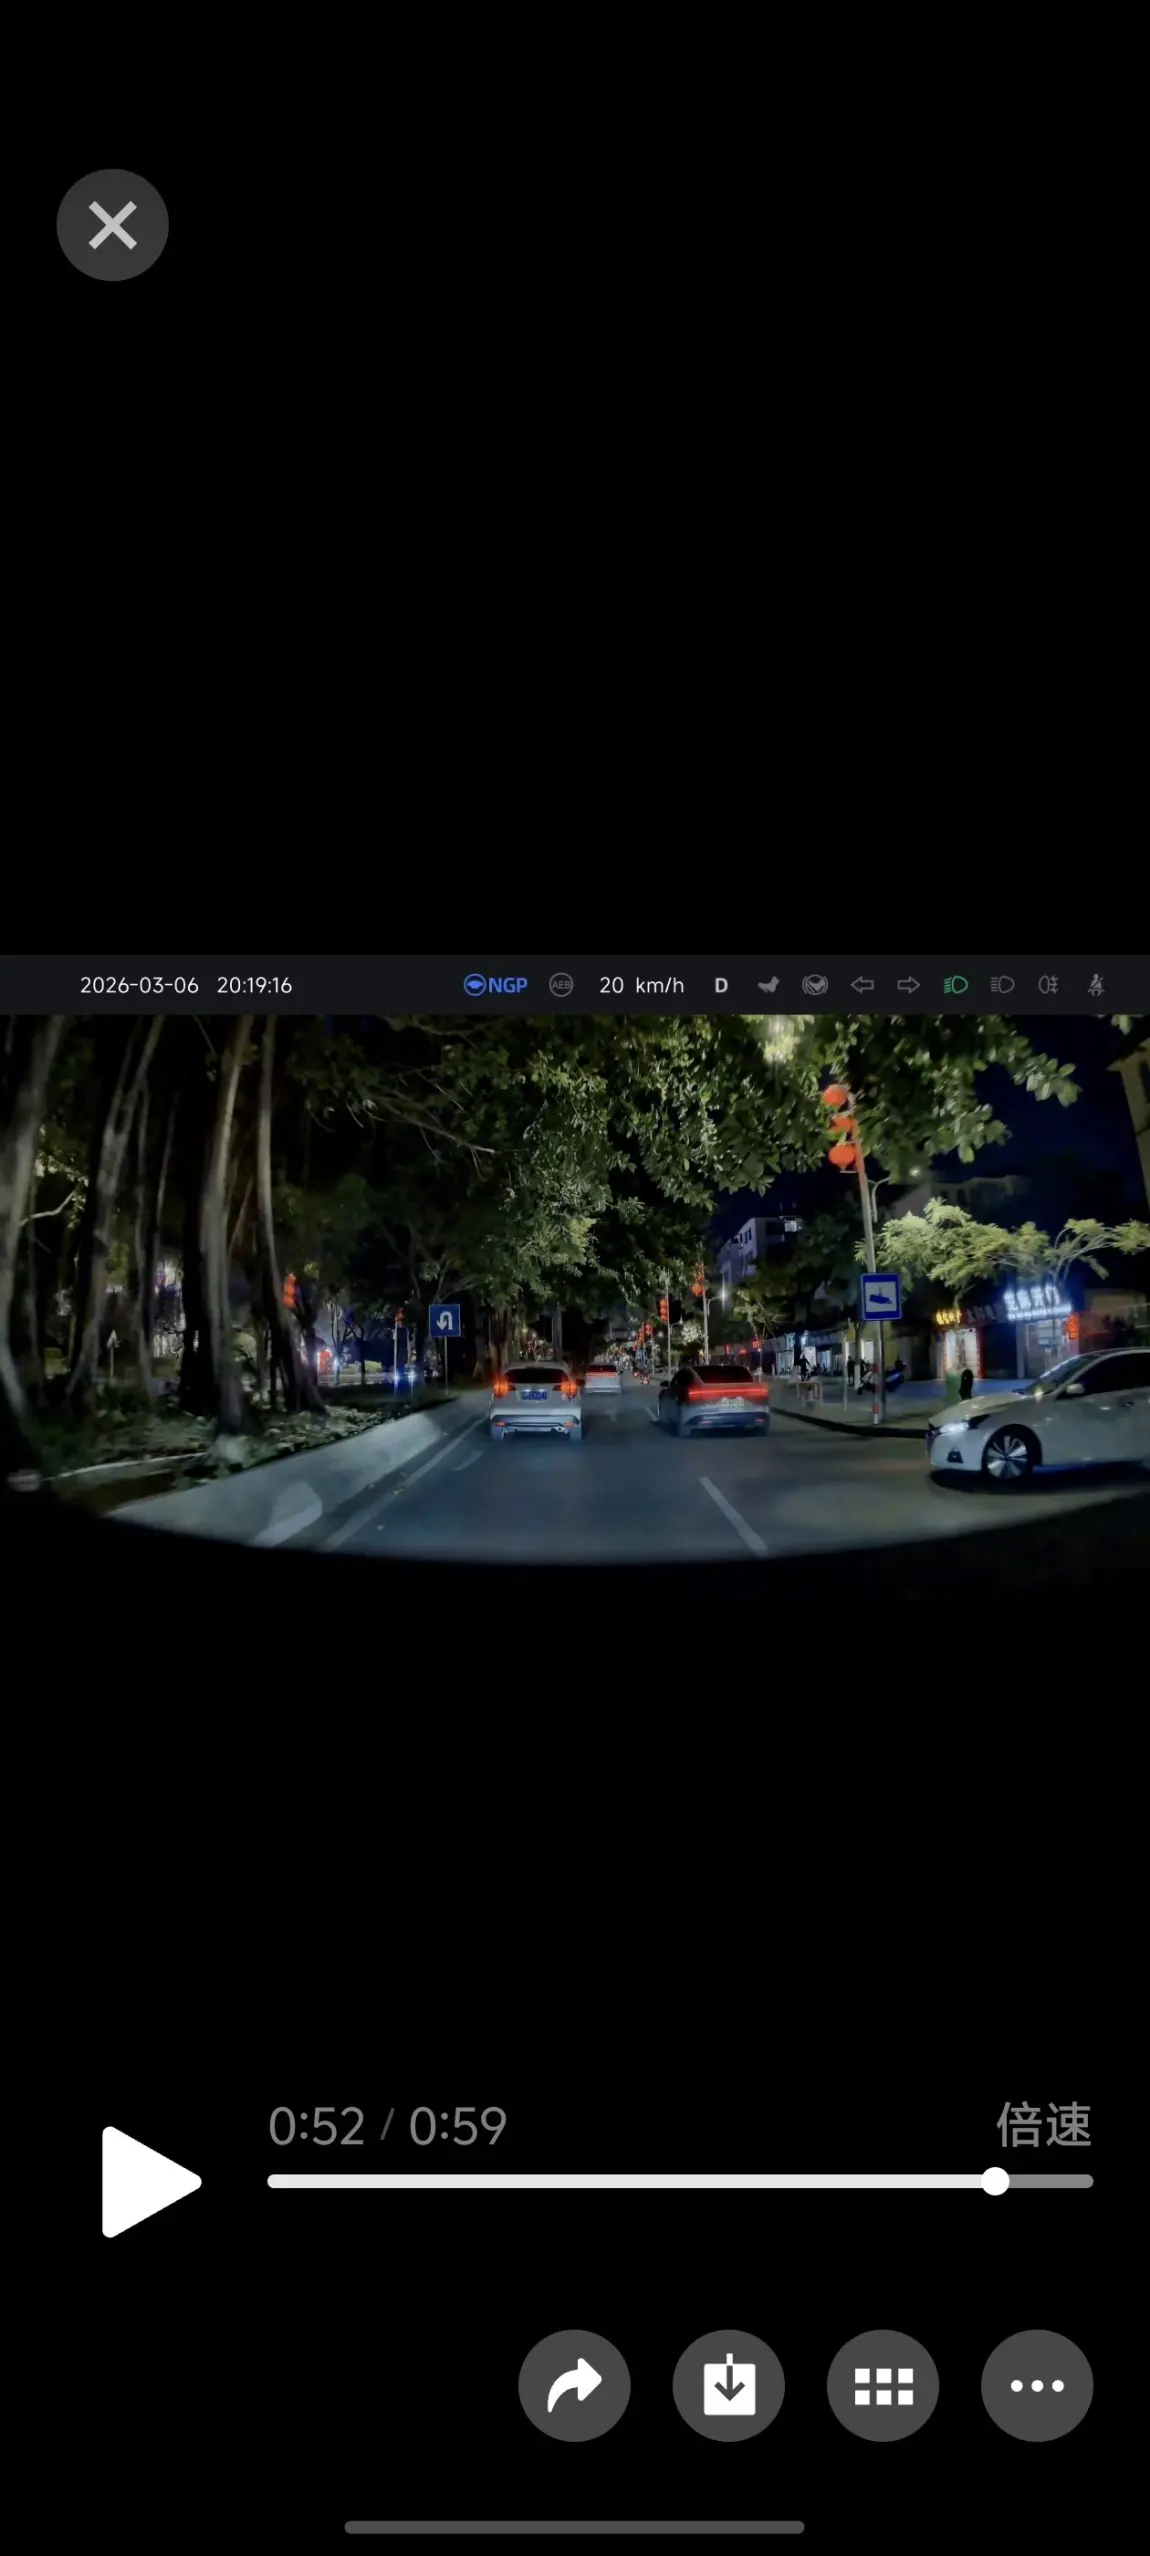Download the dashcam video clip

(728, 2385)
